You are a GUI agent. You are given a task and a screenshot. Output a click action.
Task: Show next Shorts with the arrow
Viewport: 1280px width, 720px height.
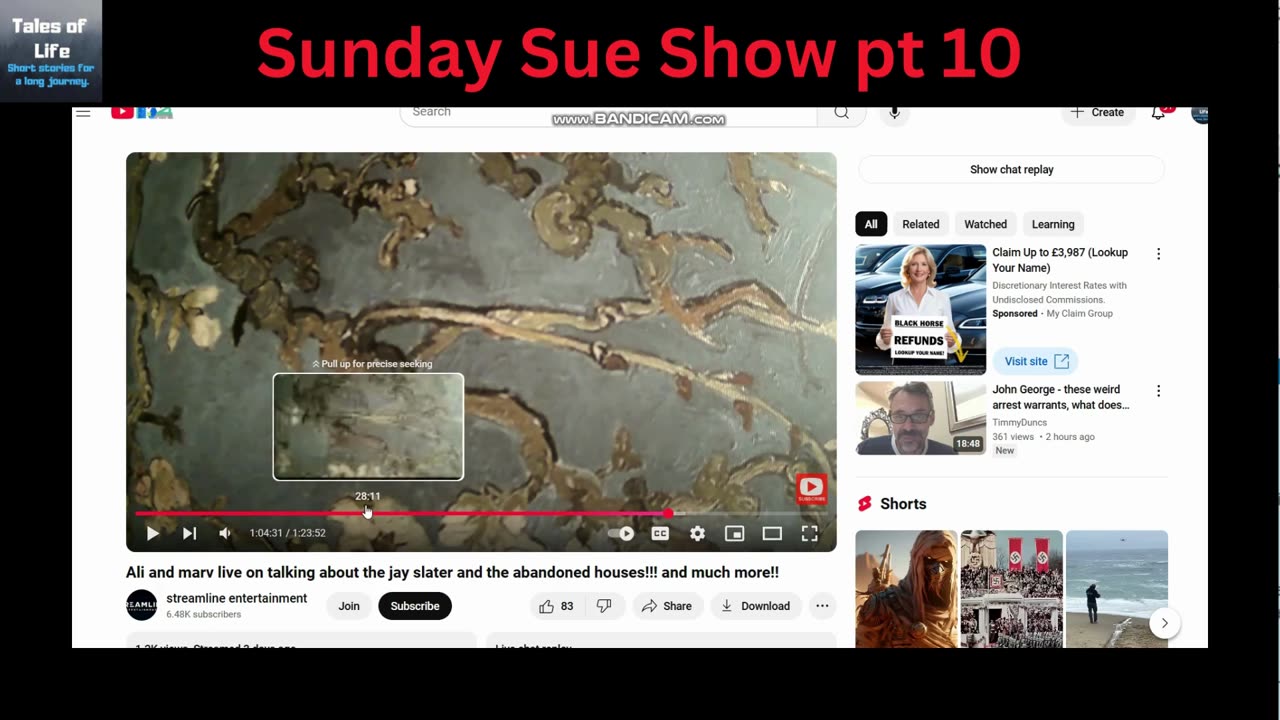(x=1164, y=623)
